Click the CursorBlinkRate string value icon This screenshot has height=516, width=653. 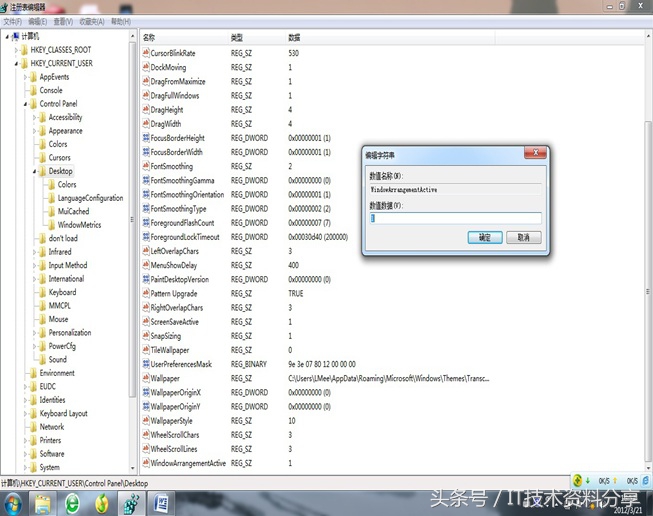pyautogui.click(x=145, y=53)
